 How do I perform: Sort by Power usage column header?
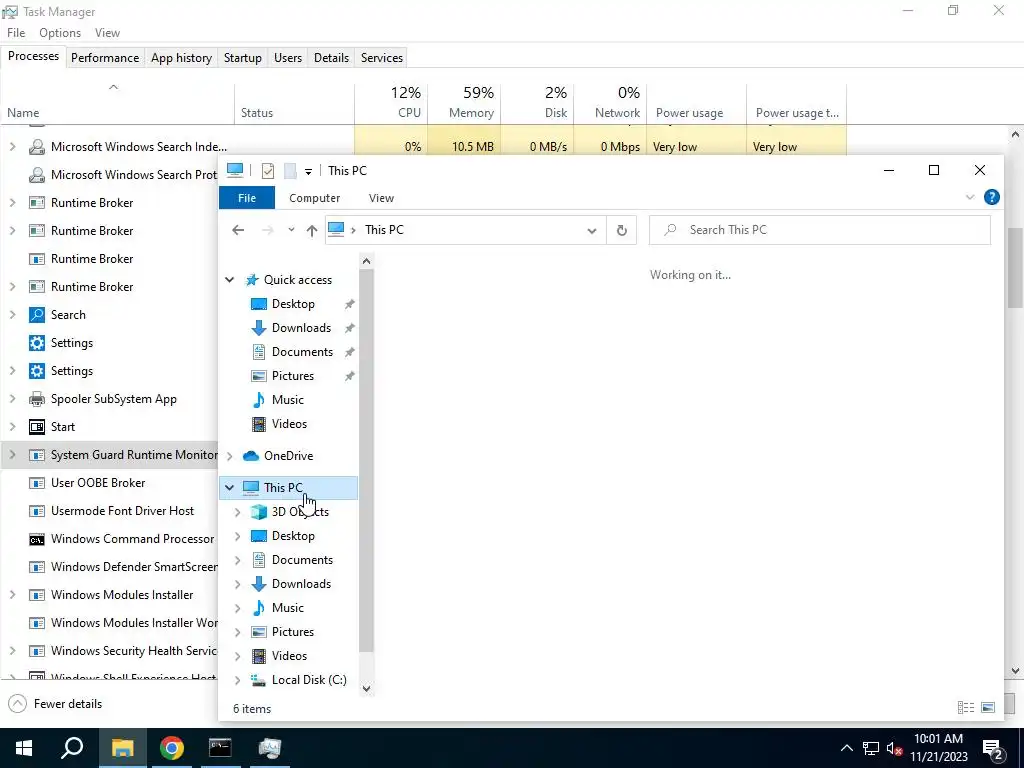point(697,103)
